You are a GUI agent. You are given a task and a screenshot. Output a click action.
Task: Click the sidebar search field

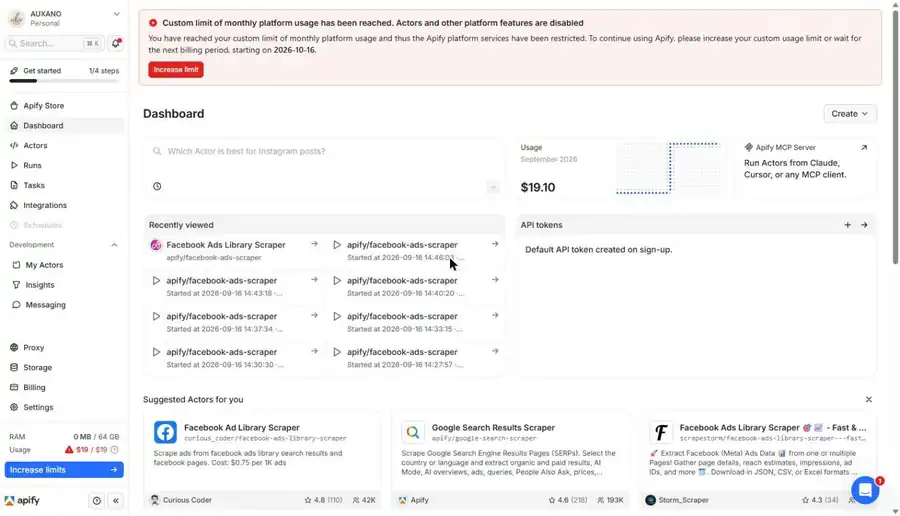55,44
